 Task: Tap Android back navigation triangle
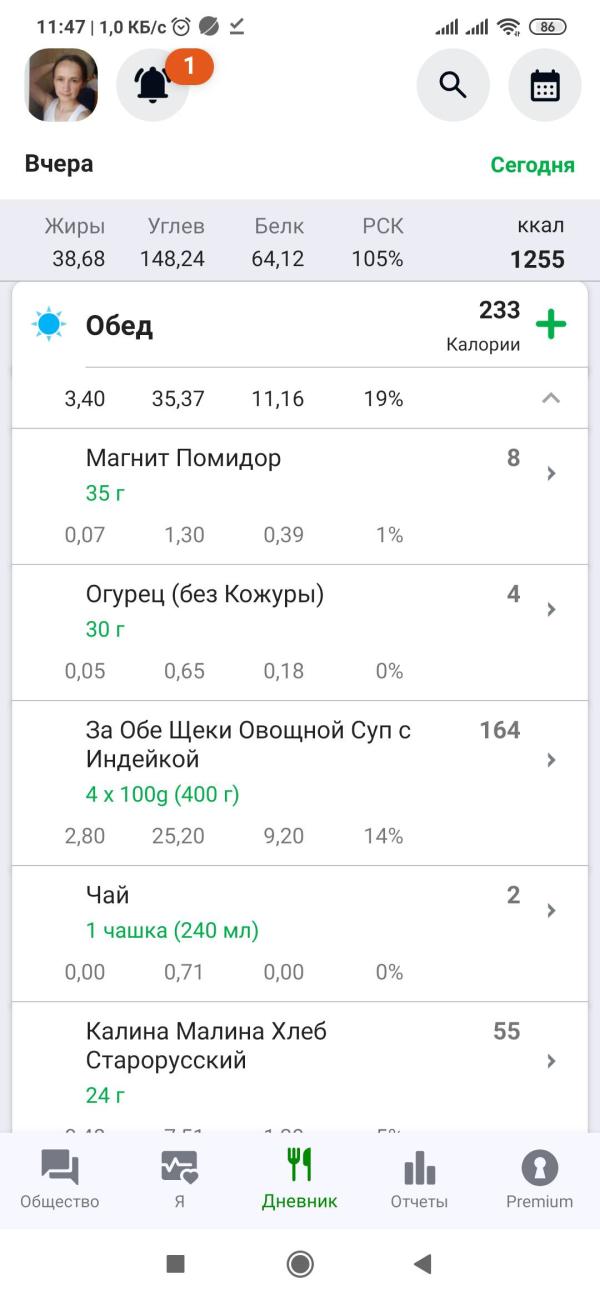click(422, 1264)
